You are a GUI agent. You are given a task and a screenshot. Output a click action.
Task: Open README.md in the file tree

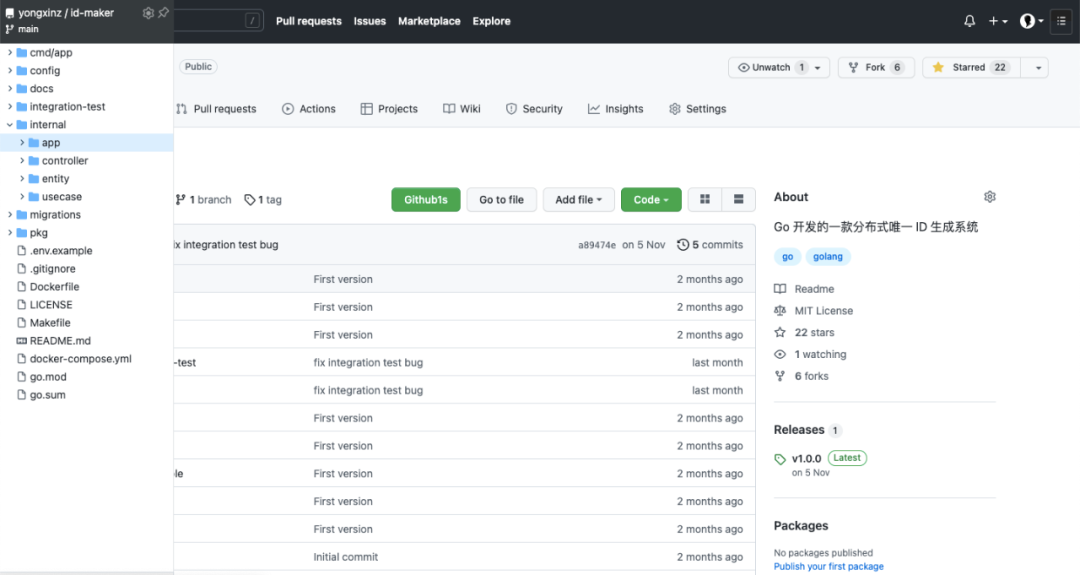pos(60,341)
